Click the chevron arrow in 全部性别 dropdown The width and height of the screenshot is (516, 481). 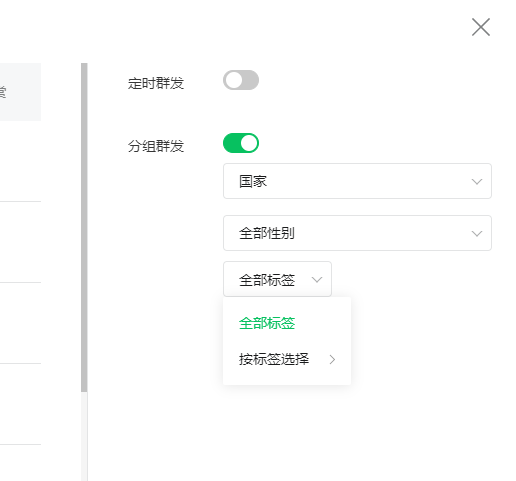[x=477, y=234]
